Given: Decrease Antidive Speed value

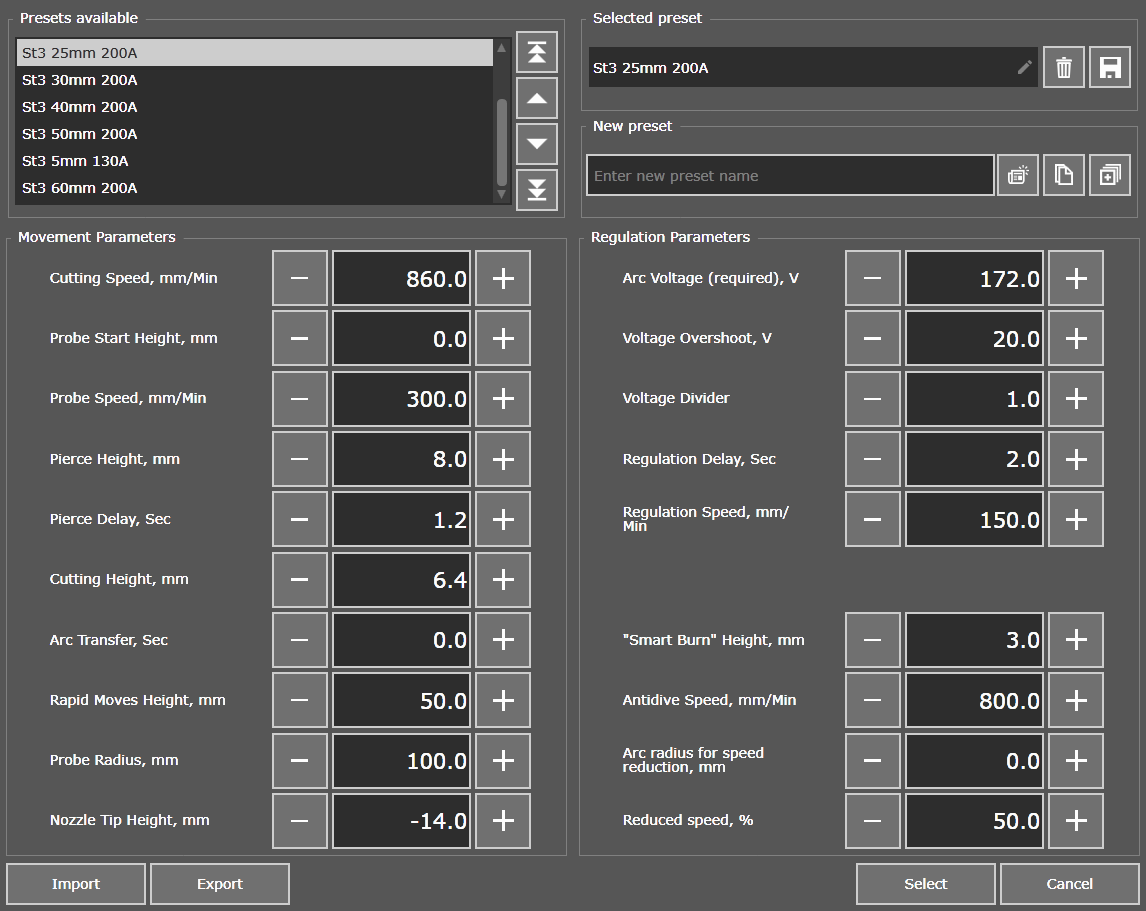Looking at the screenshot, I should (x=872, y=700).
